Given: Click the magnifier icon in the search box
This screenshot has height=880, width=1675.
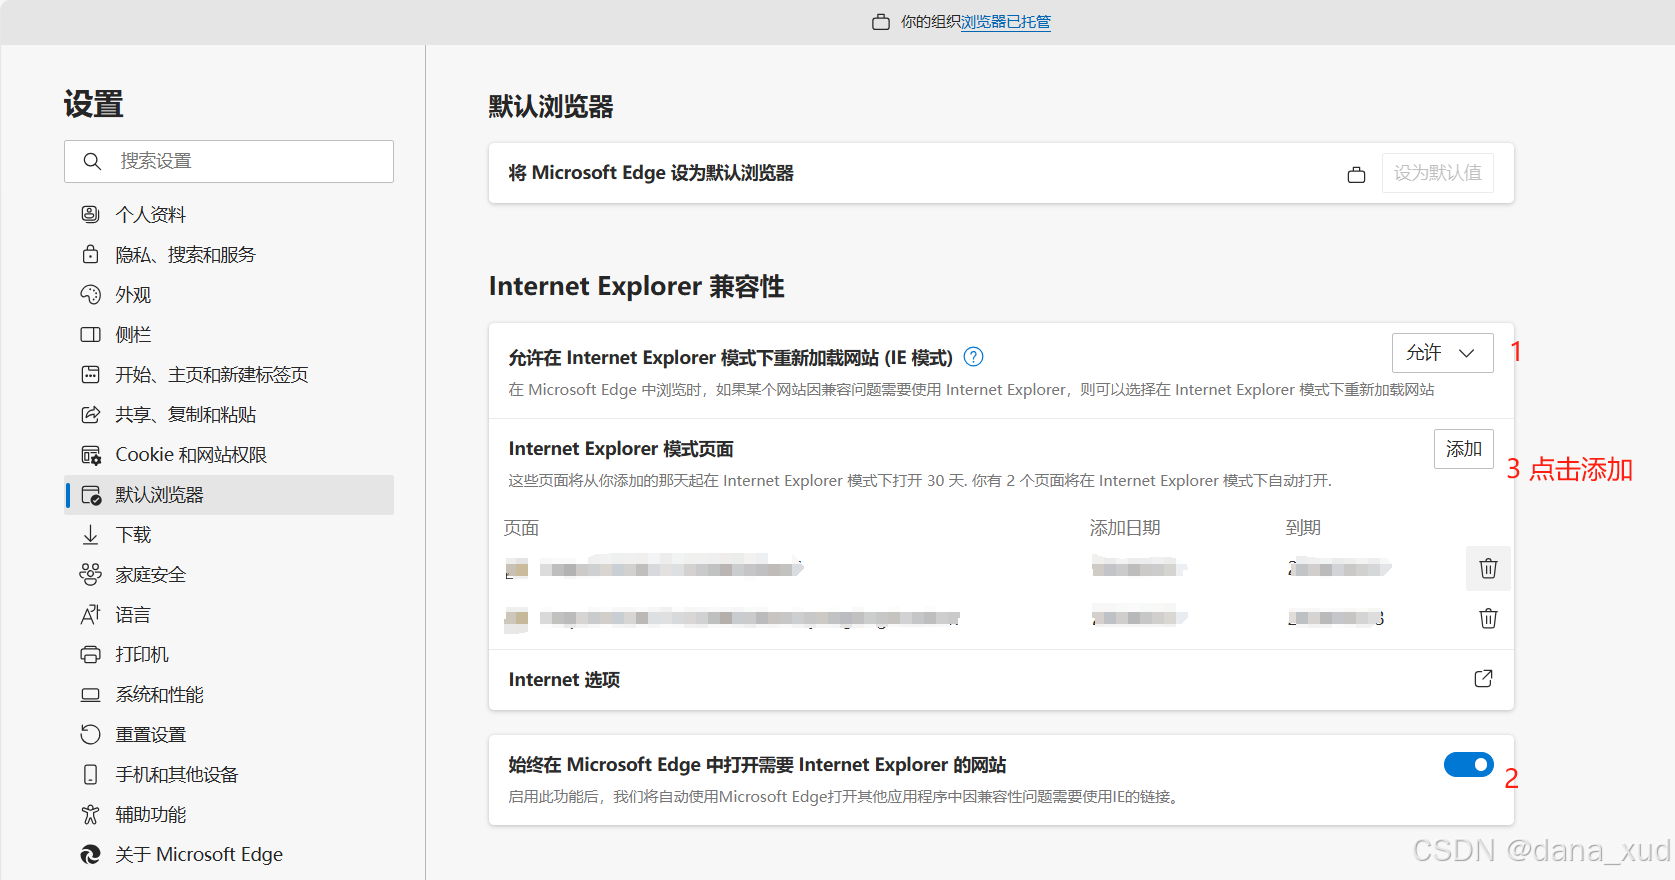Looking at the screenshot, I should tap(92, 161).
